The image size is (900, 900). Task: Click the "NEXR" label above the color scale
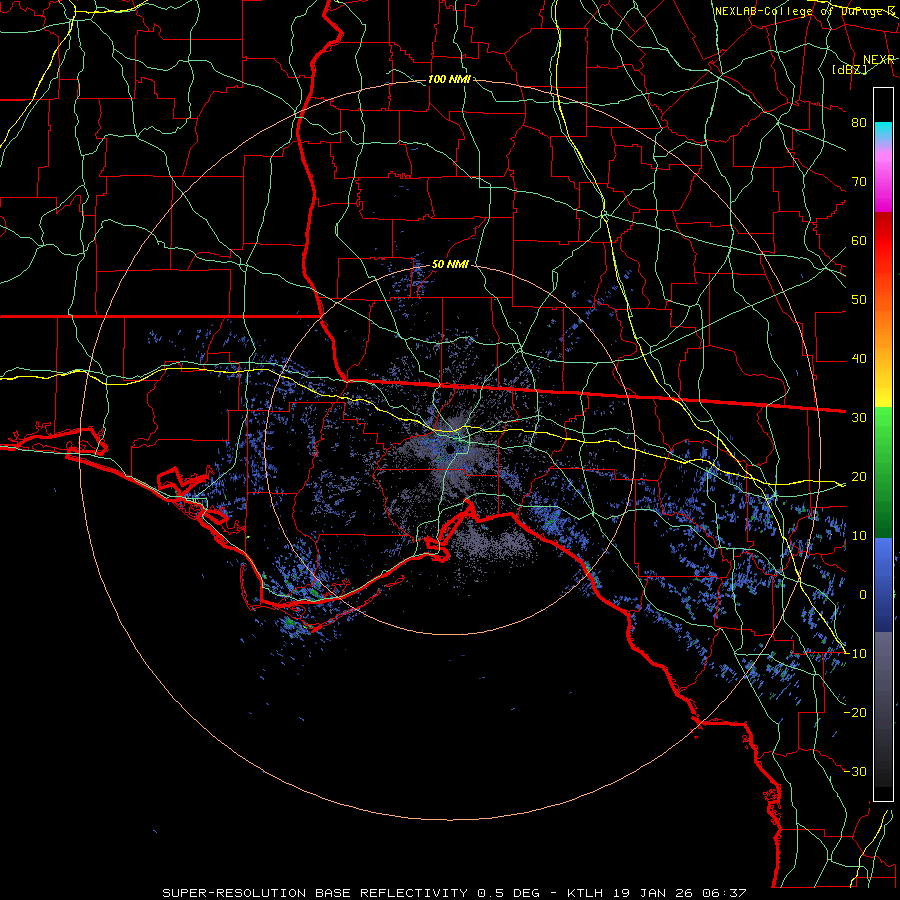(x=878, y=59)
